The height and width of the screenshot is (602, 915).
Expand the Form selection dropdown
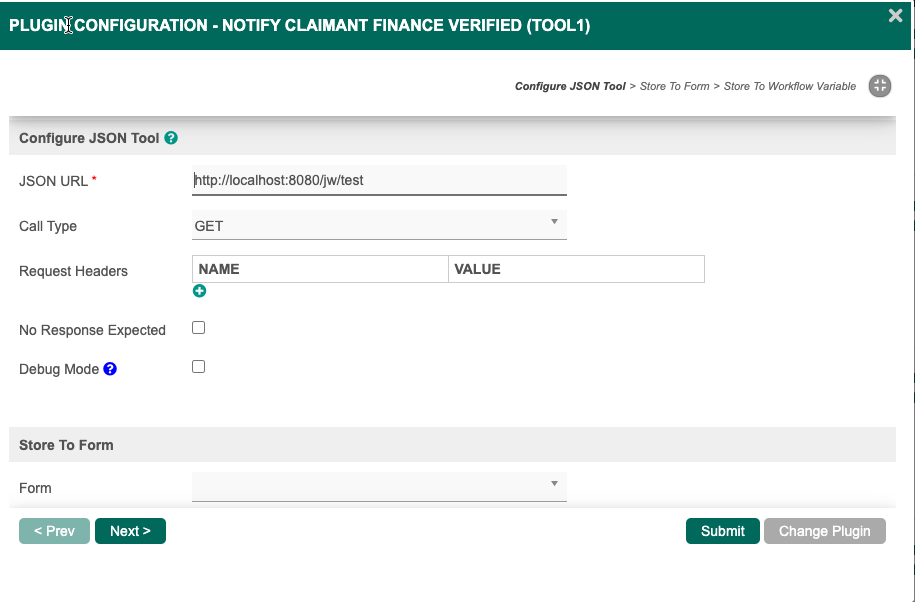(379, 487)
